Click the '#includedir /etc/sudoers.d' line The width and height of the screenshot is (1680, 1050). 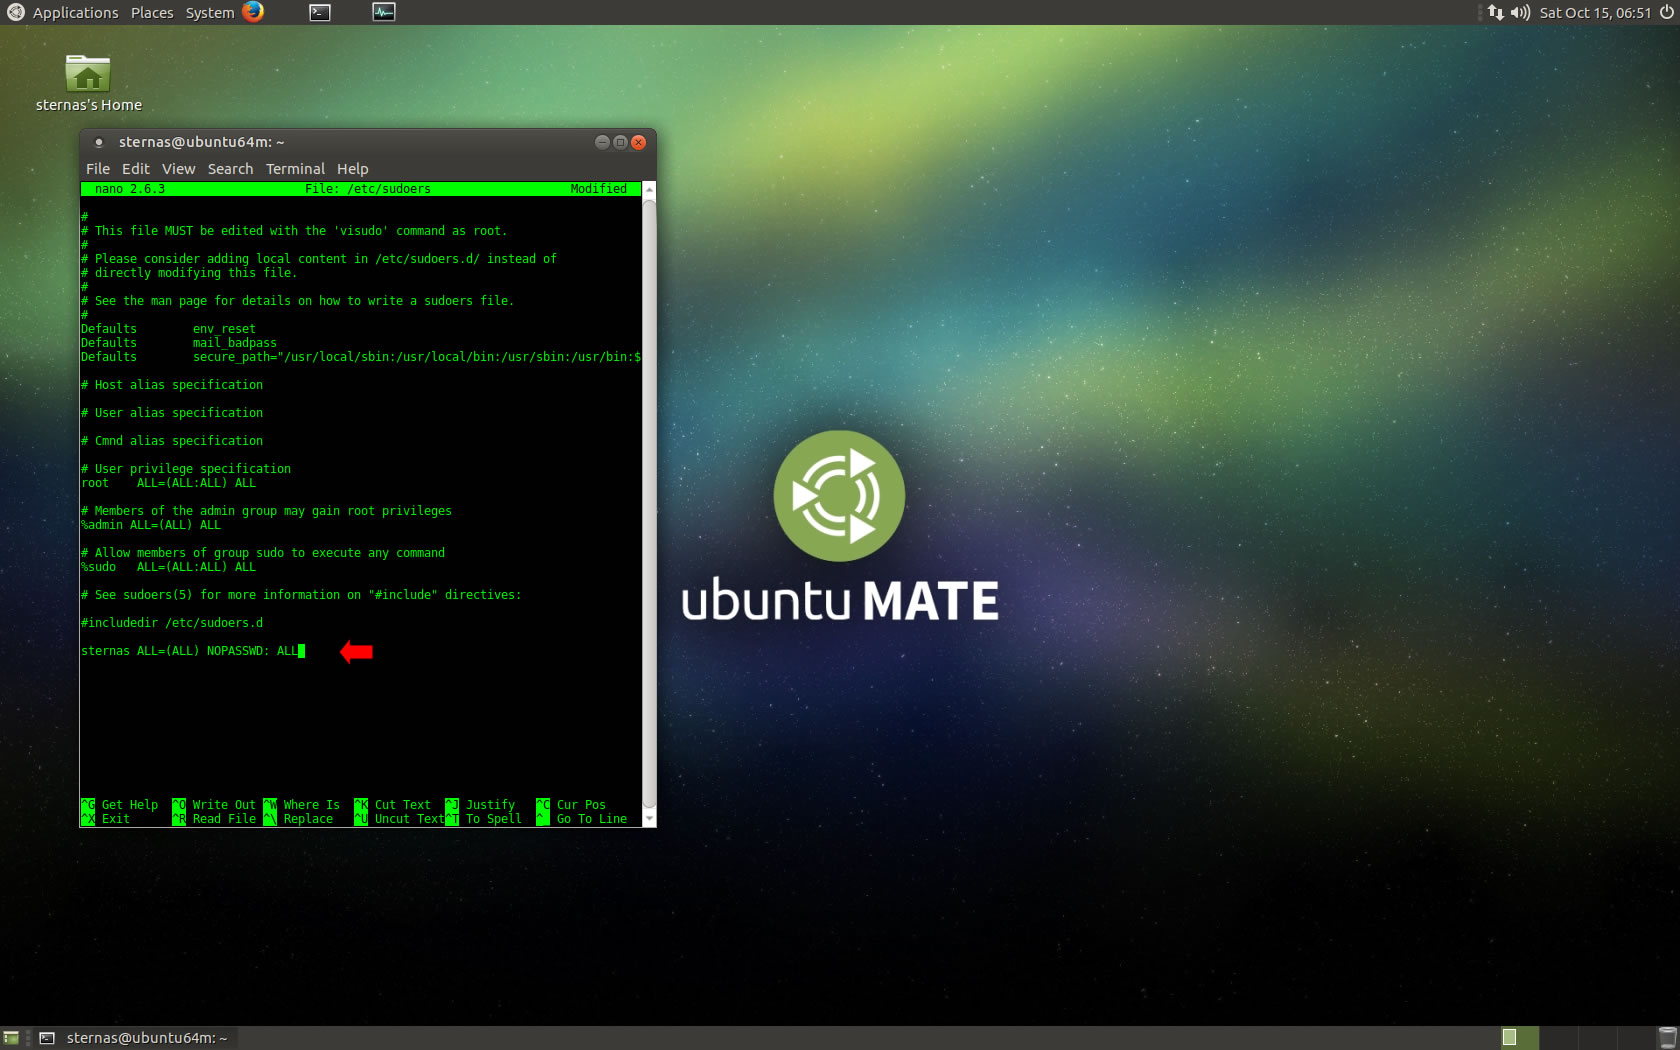(172, 623)
